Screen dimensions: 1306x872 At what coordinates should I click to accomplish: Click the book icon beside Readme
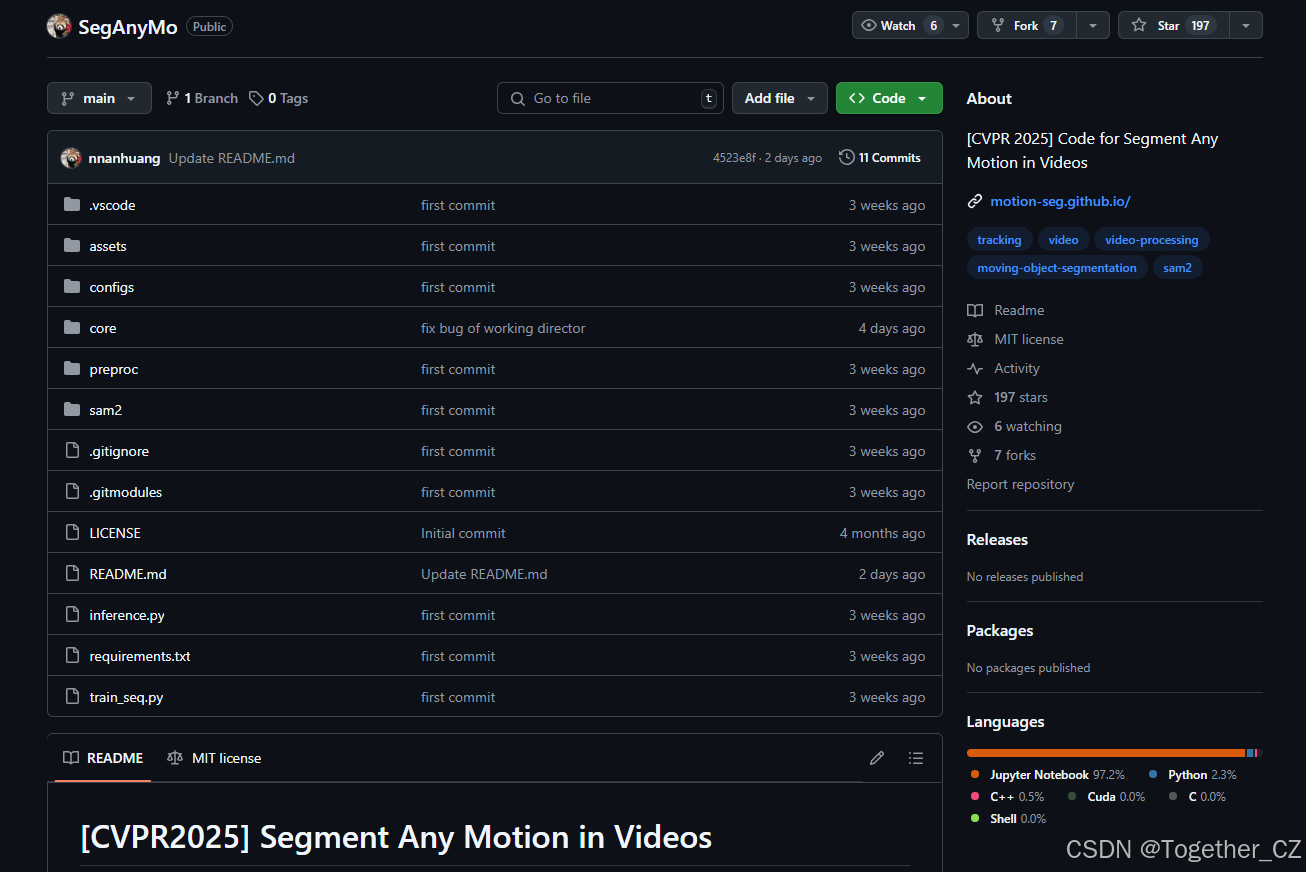click(975, 311)
